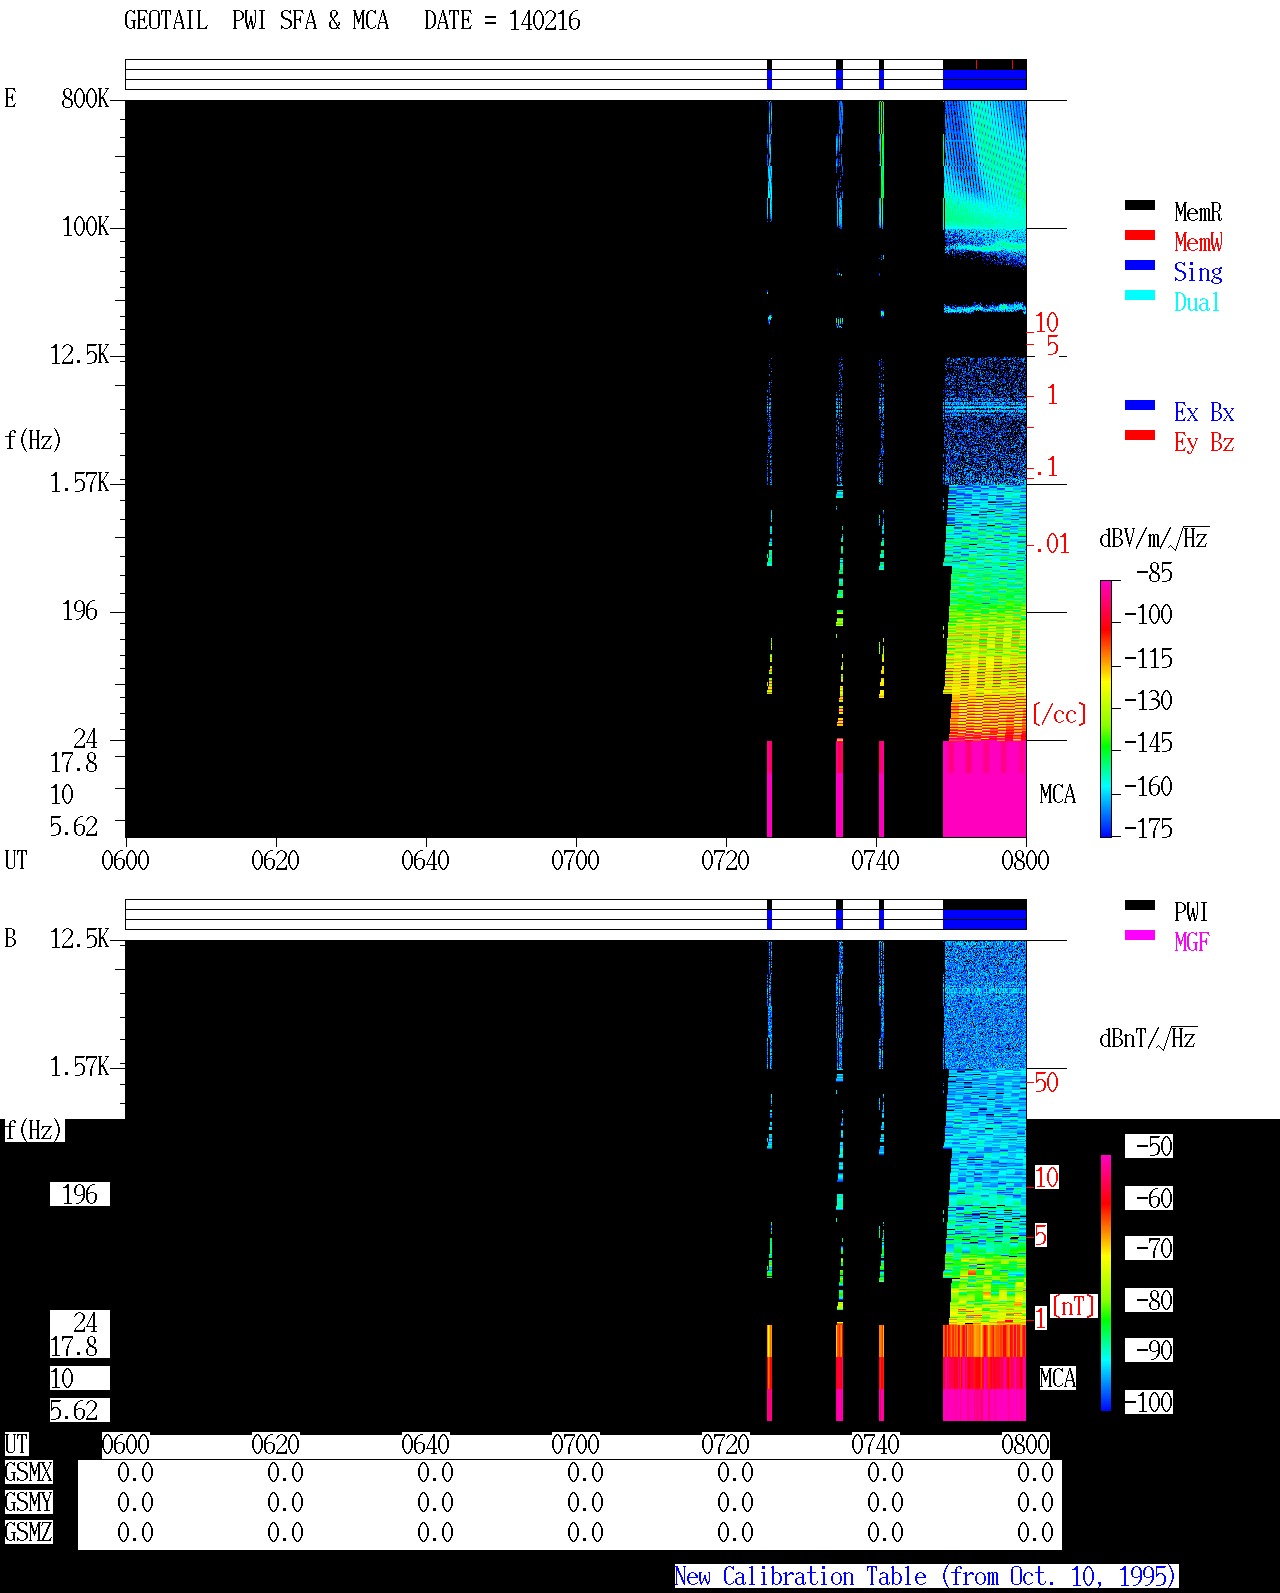Viewport: 1280px width, 1593px height.
Task: Click the Ex Bx legend label
Action: (x=1204, y=412)
